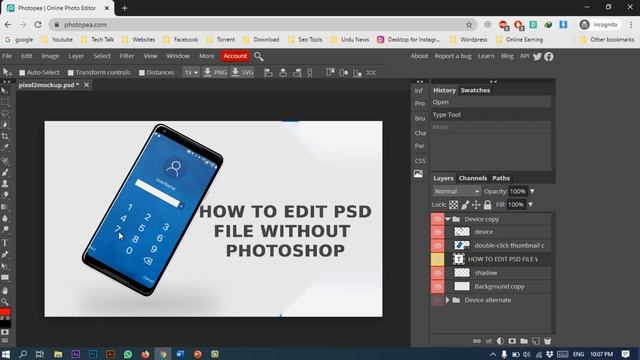This screenshot has width=640, height=360.
Task: Click the Windows Start button
Action: 6,354
